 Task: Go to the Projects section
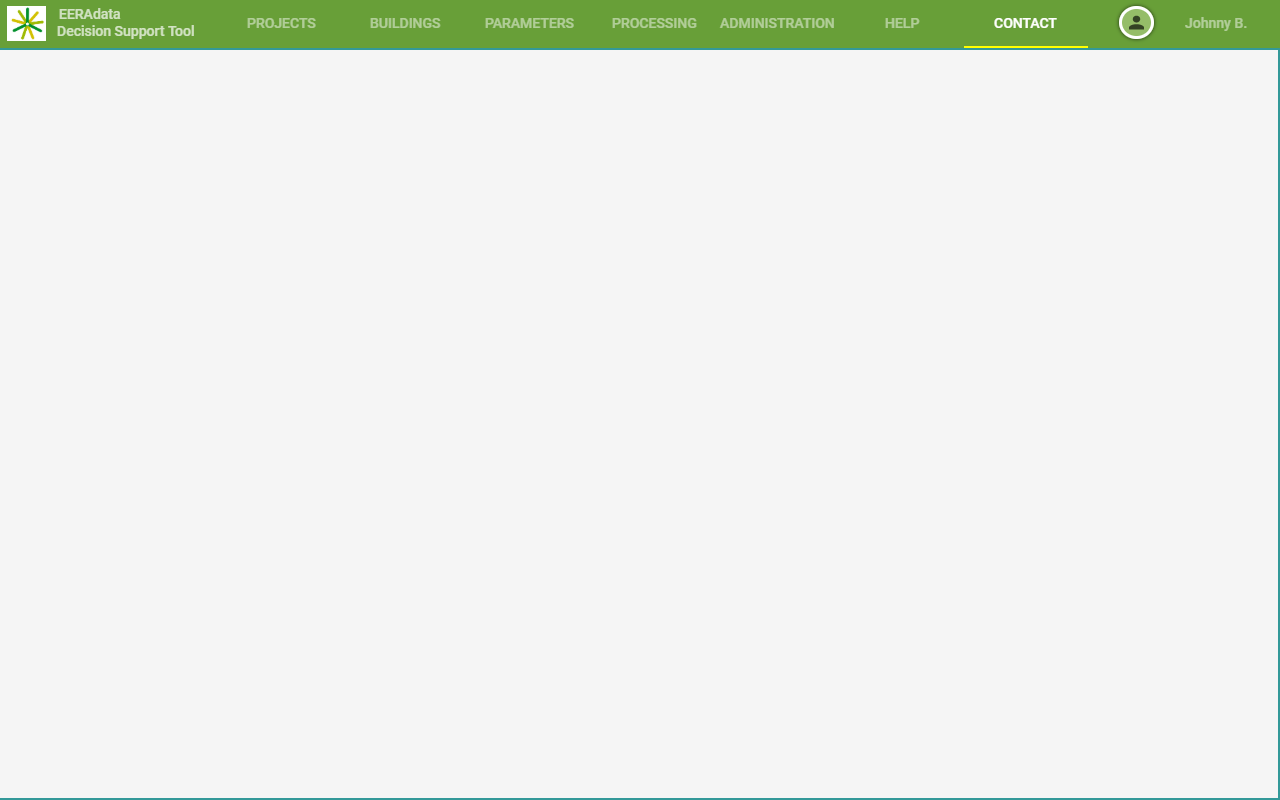281,23
